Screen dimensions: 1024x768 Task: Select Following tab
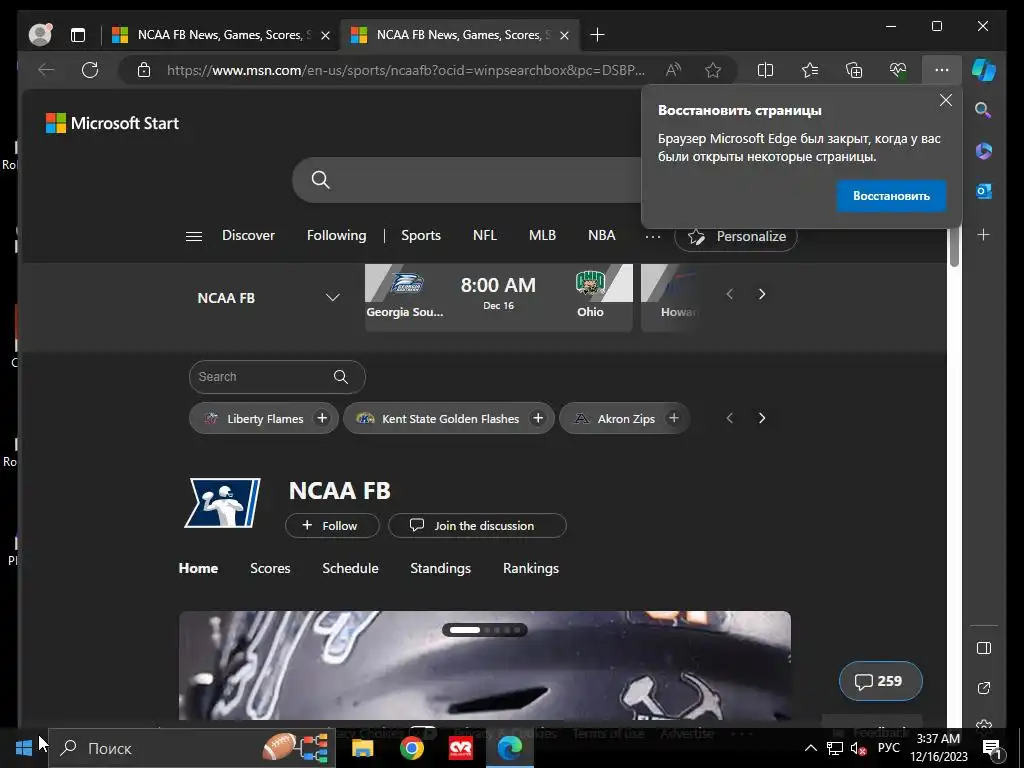pos(336,235)
